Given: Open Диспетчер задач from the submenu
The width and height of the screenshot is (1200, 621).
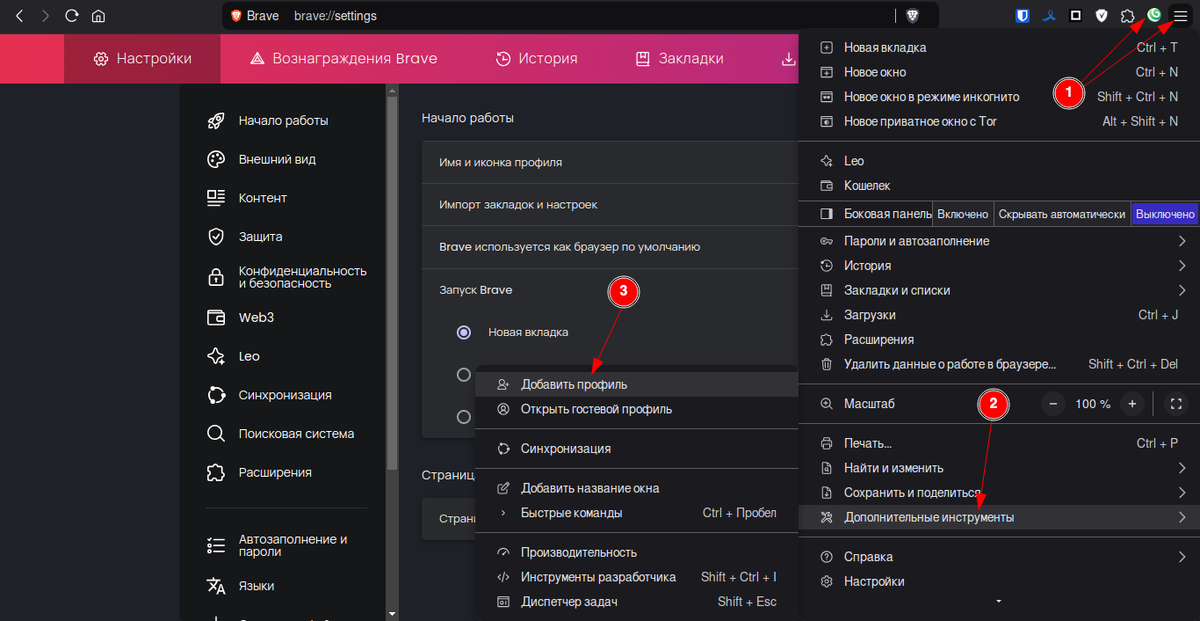Looking at the screenshot, I should click(x=637, y=602).
